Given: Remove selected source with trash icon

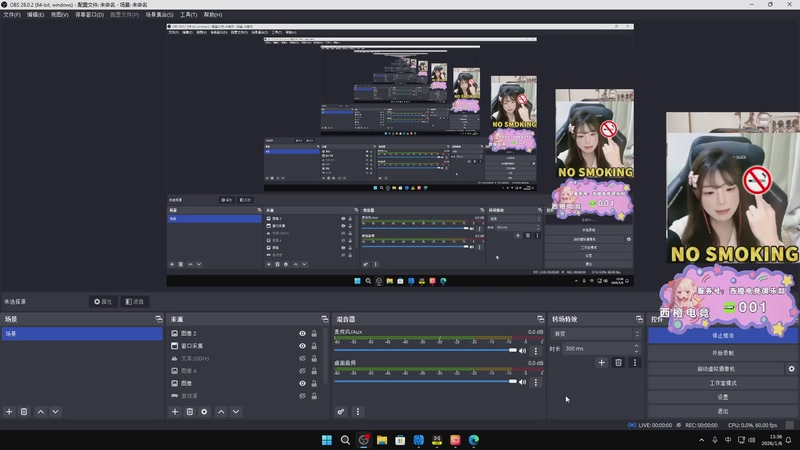Looking at the screenshot, I should point(190,412).
